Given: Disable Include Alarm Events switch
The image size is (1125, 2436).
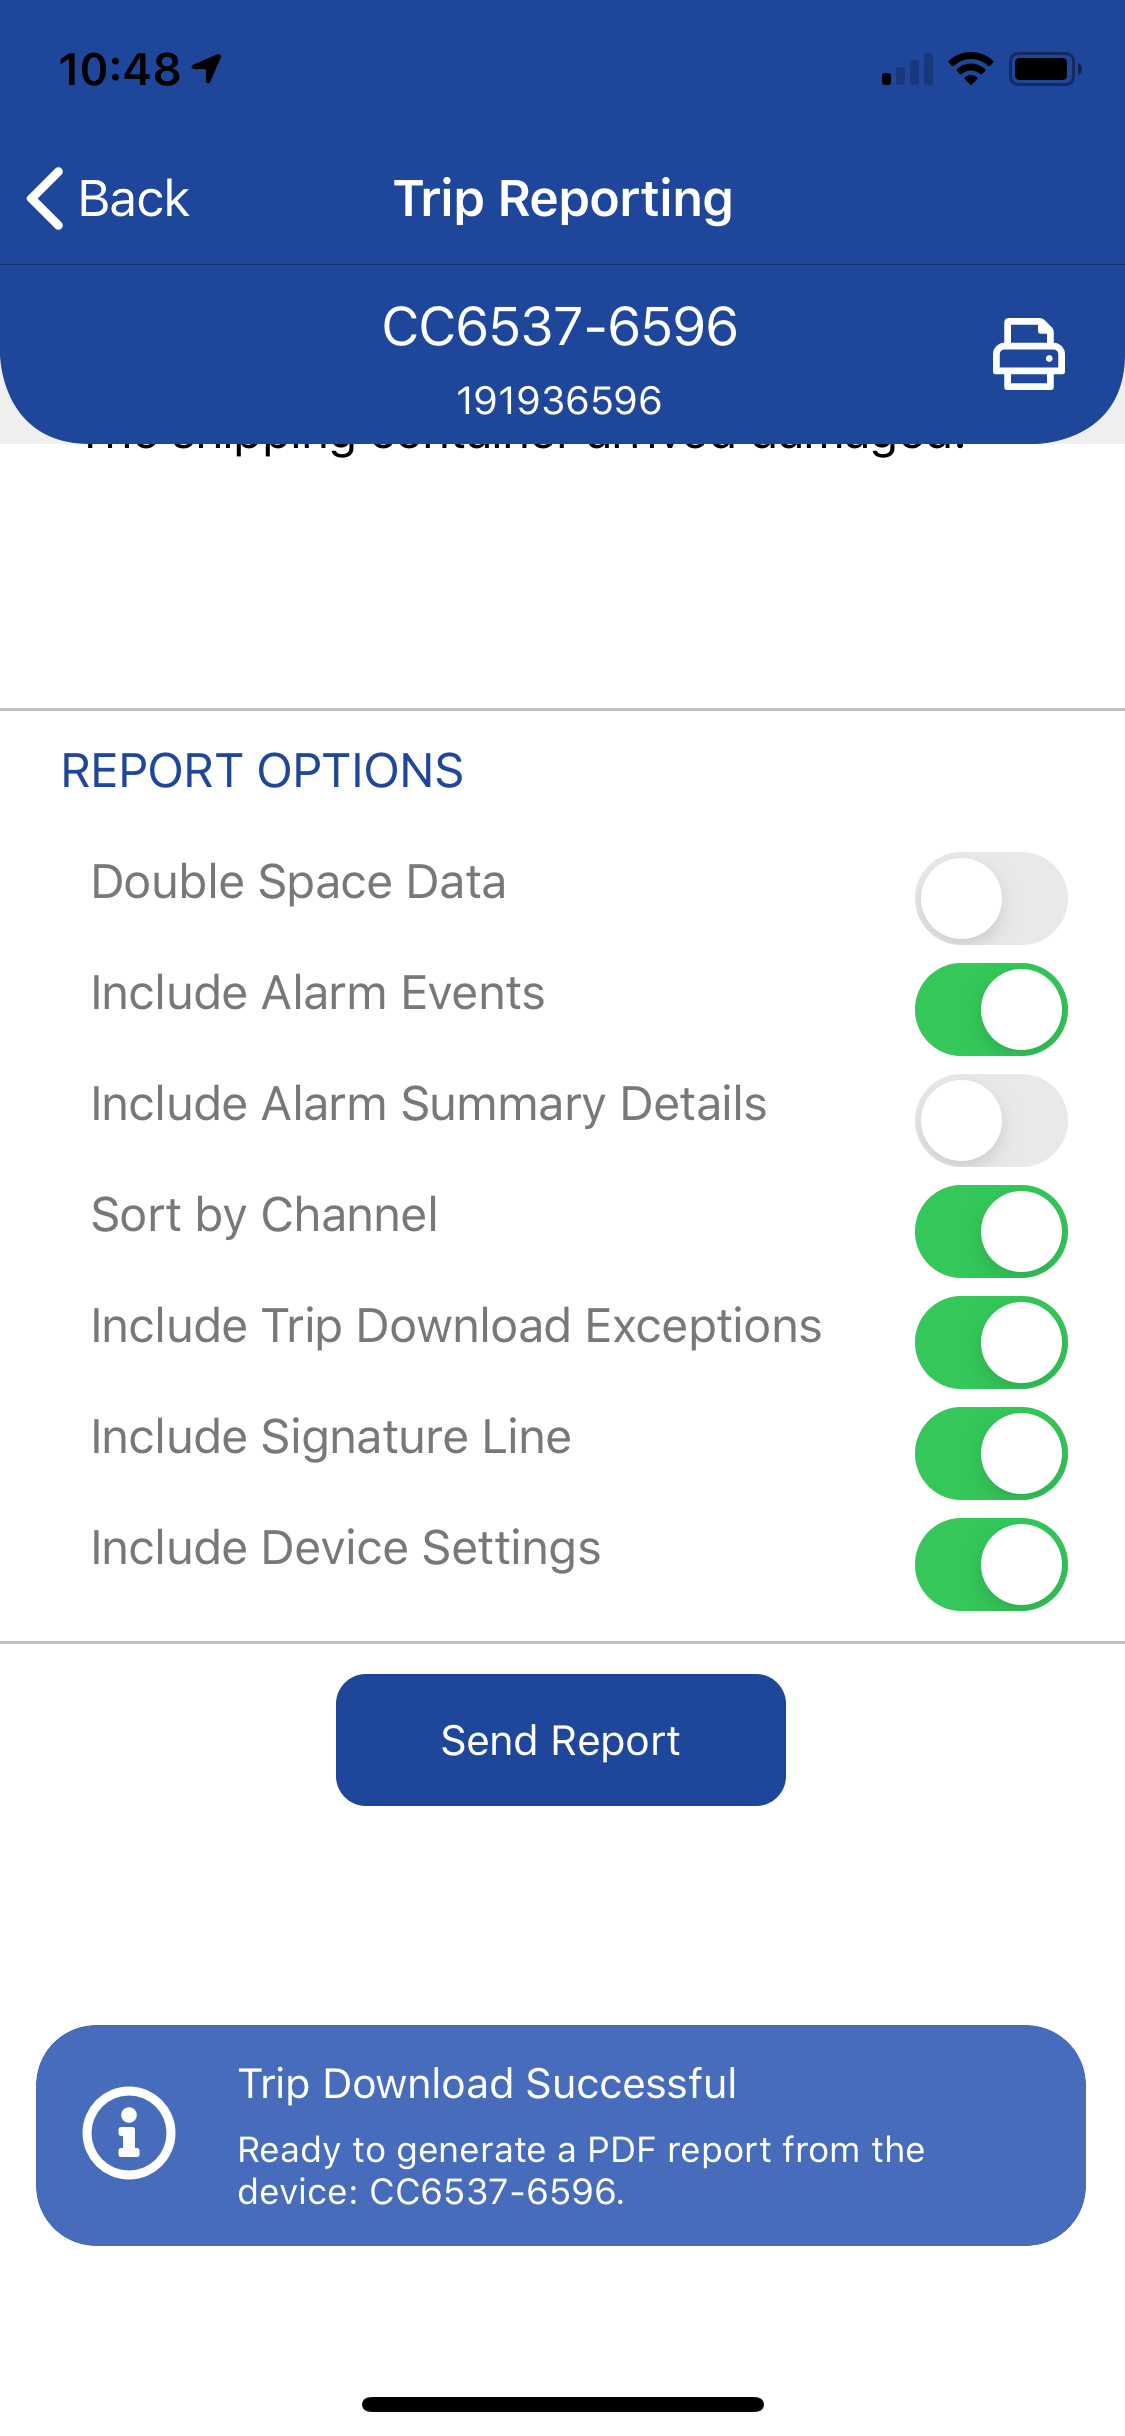Looking at the screenshot, I should [991, 1009].
